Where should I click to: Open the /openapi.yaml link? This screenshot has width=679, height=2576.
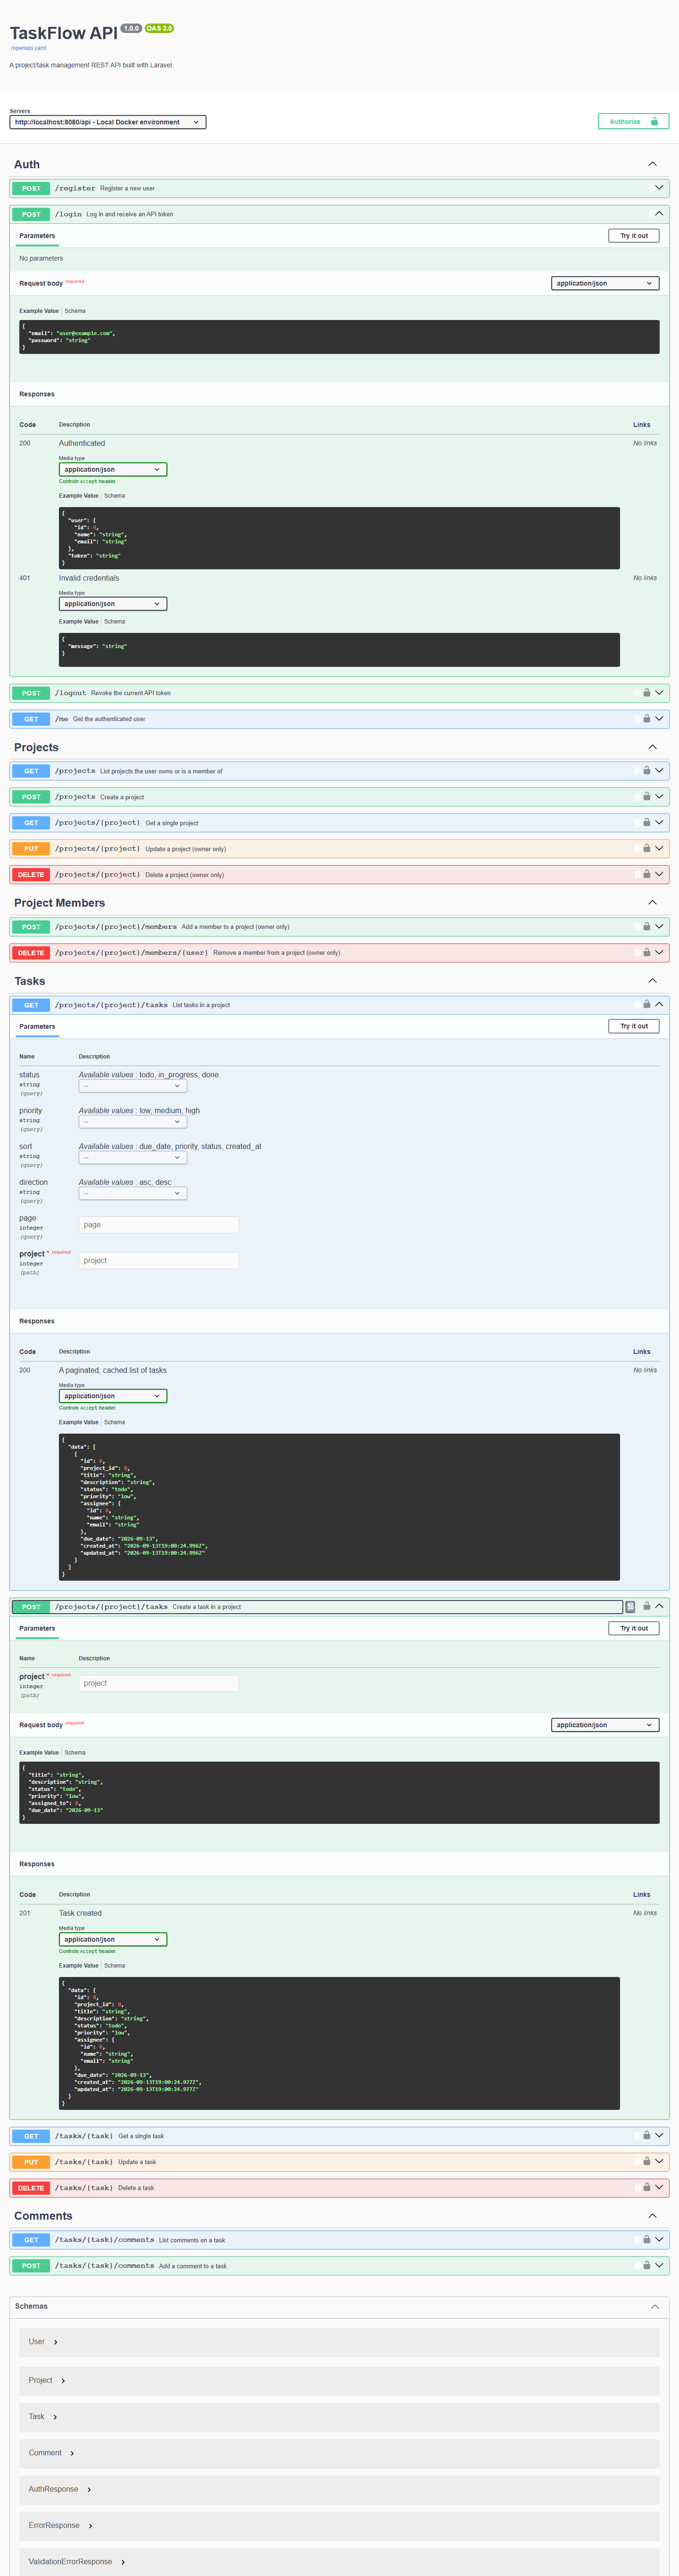point(28,48)
